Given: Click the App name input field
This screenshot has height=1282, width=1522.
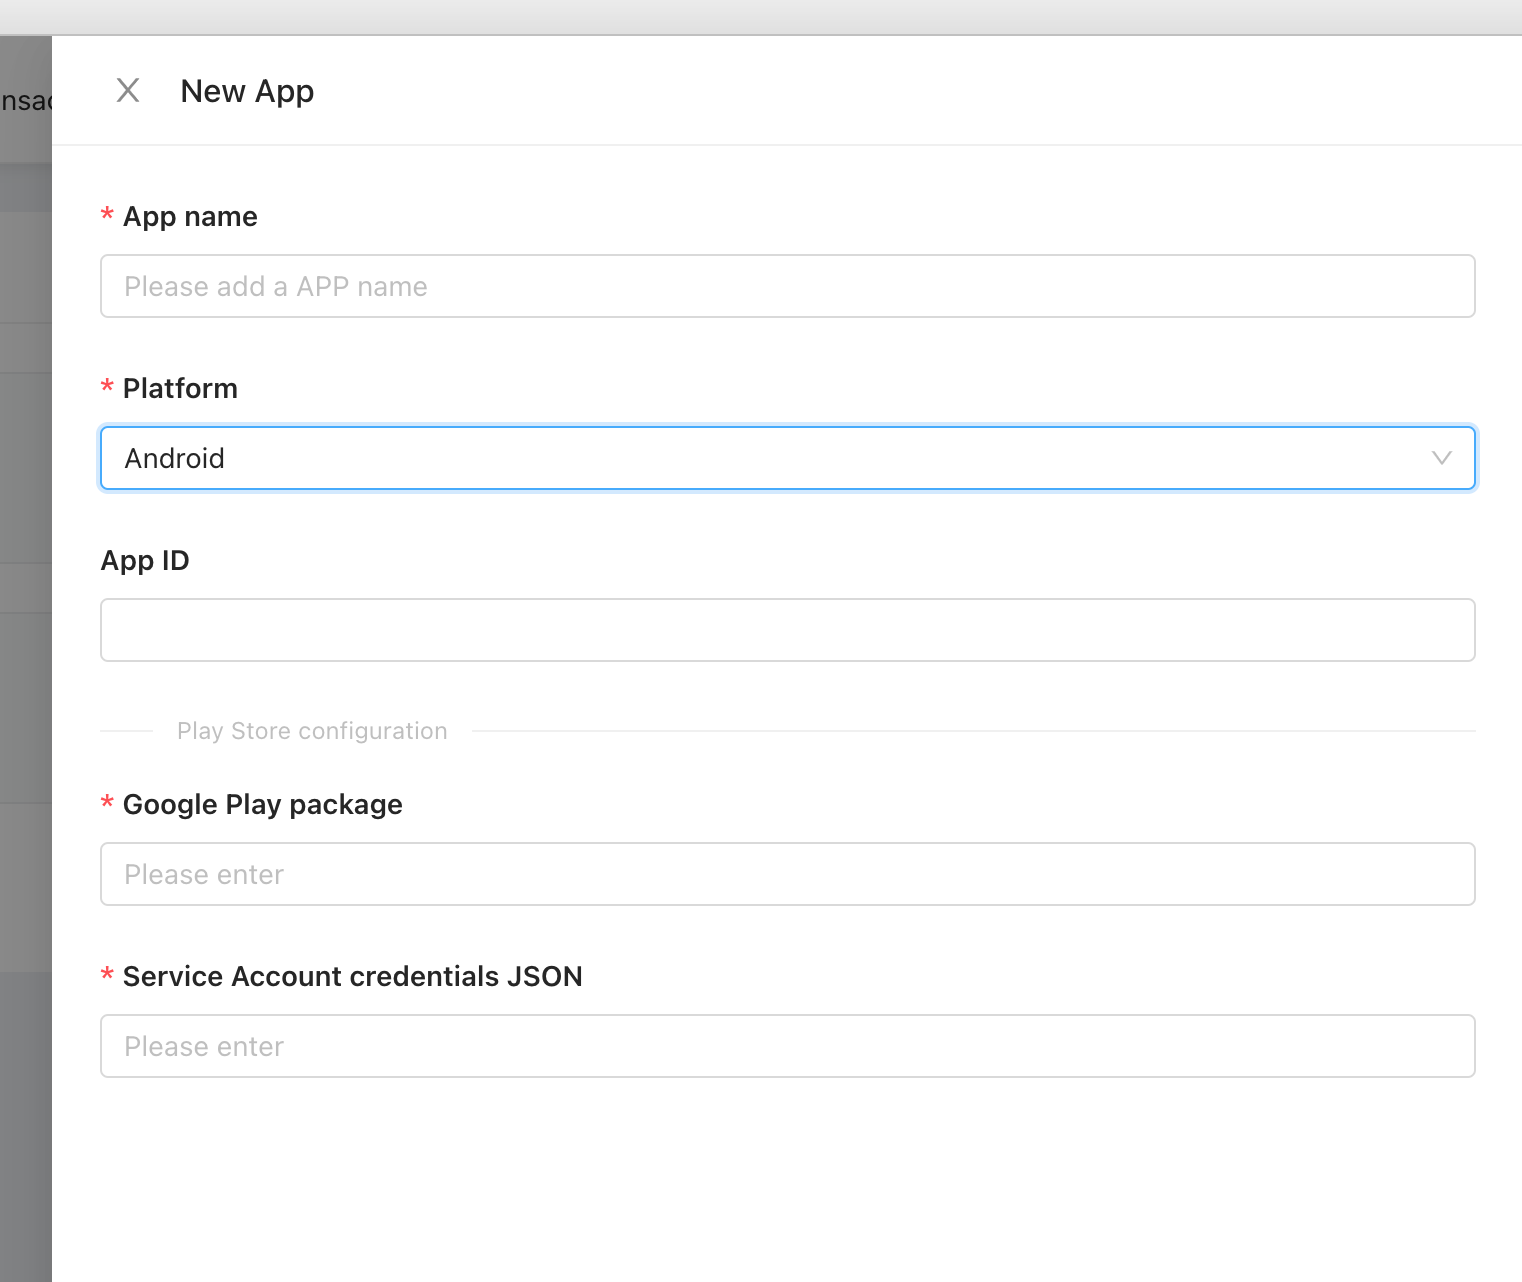Looking at the screenshot, I should pyautogui.click(x=787, y=287).
